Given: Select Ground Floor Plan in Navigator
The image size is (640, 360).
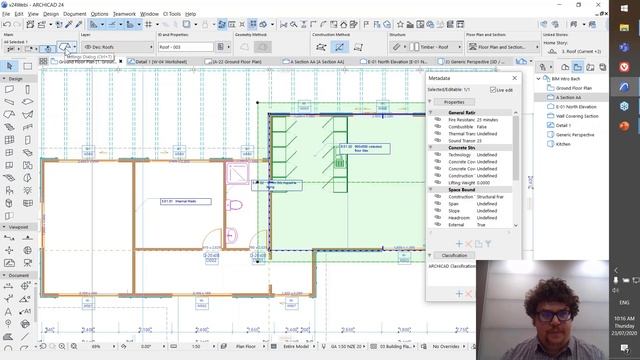Looking at the screenshot, I should [x=573, y=88].
